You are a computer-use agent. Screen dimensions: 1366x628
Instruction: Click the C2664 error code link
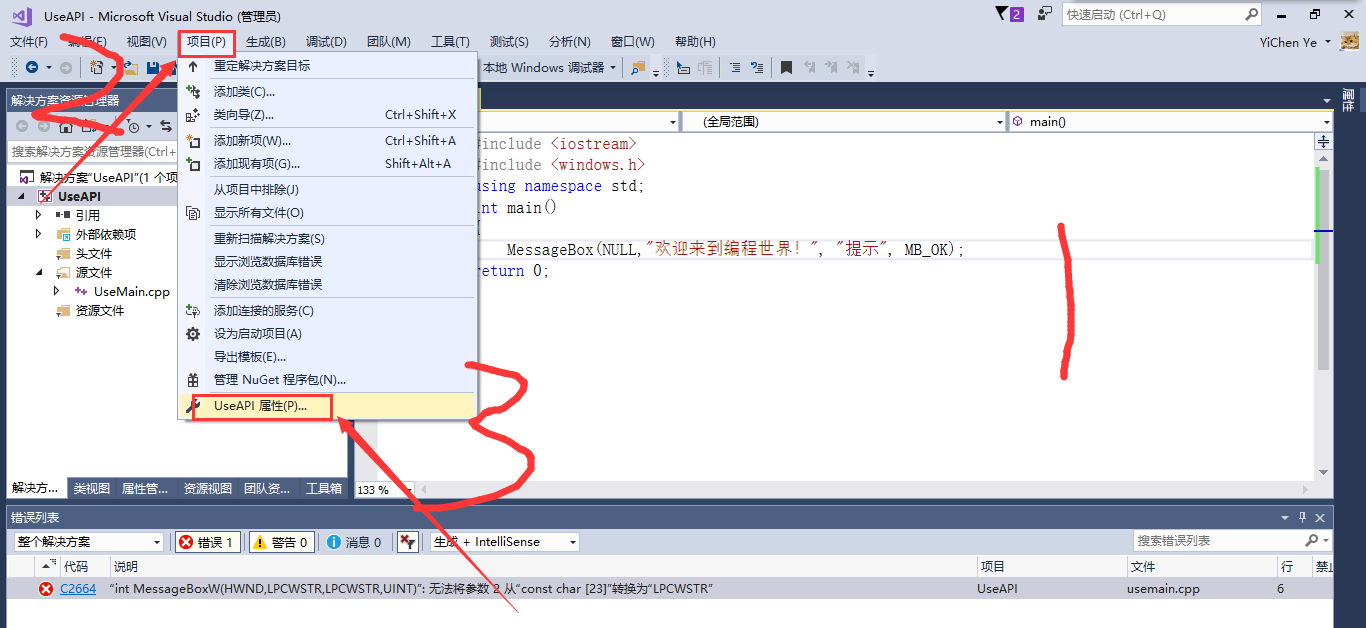pyautogui.click(x=78, y=588)
